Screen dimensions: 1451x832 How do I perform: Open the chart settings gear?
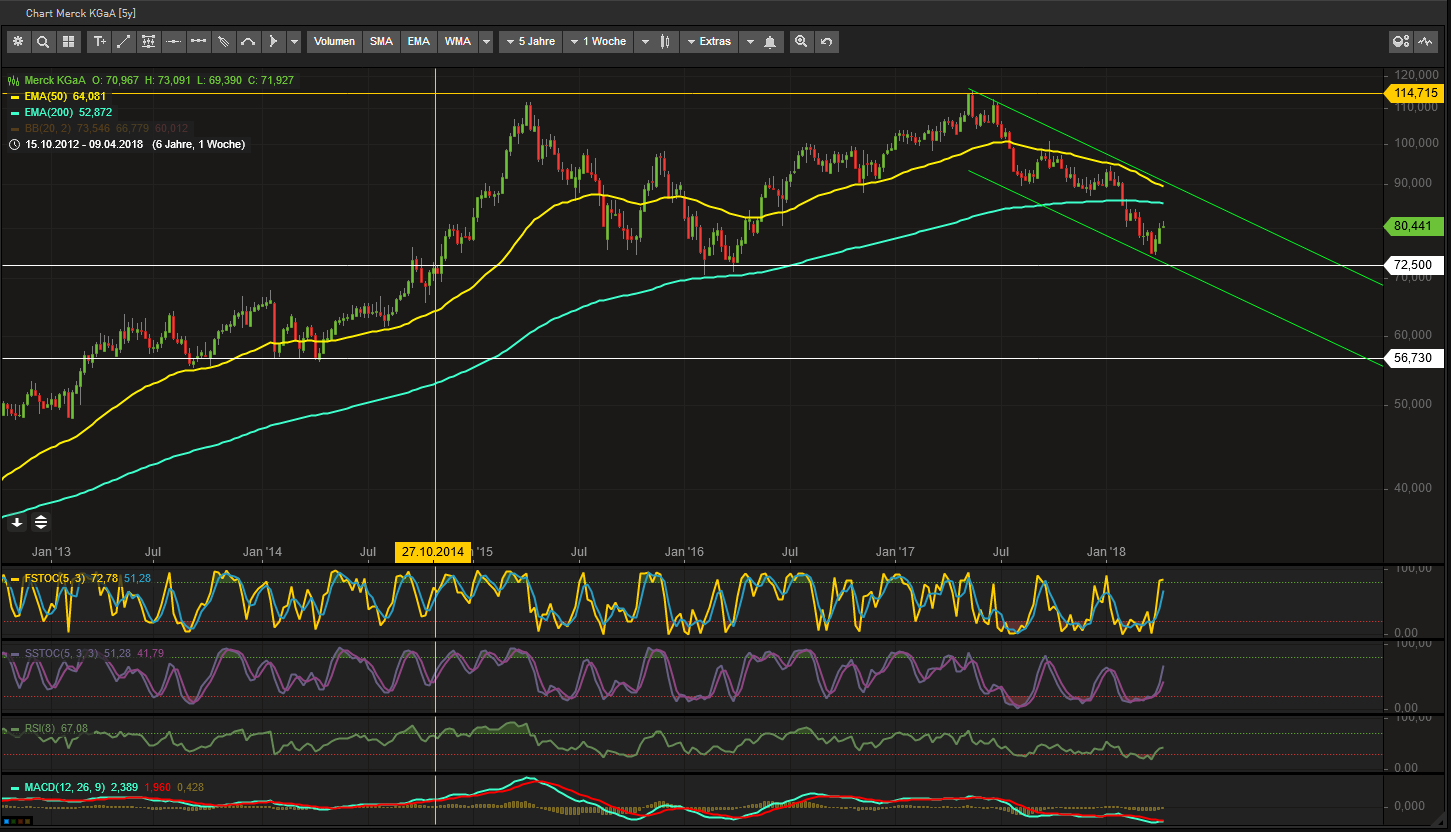pos(18,41)
